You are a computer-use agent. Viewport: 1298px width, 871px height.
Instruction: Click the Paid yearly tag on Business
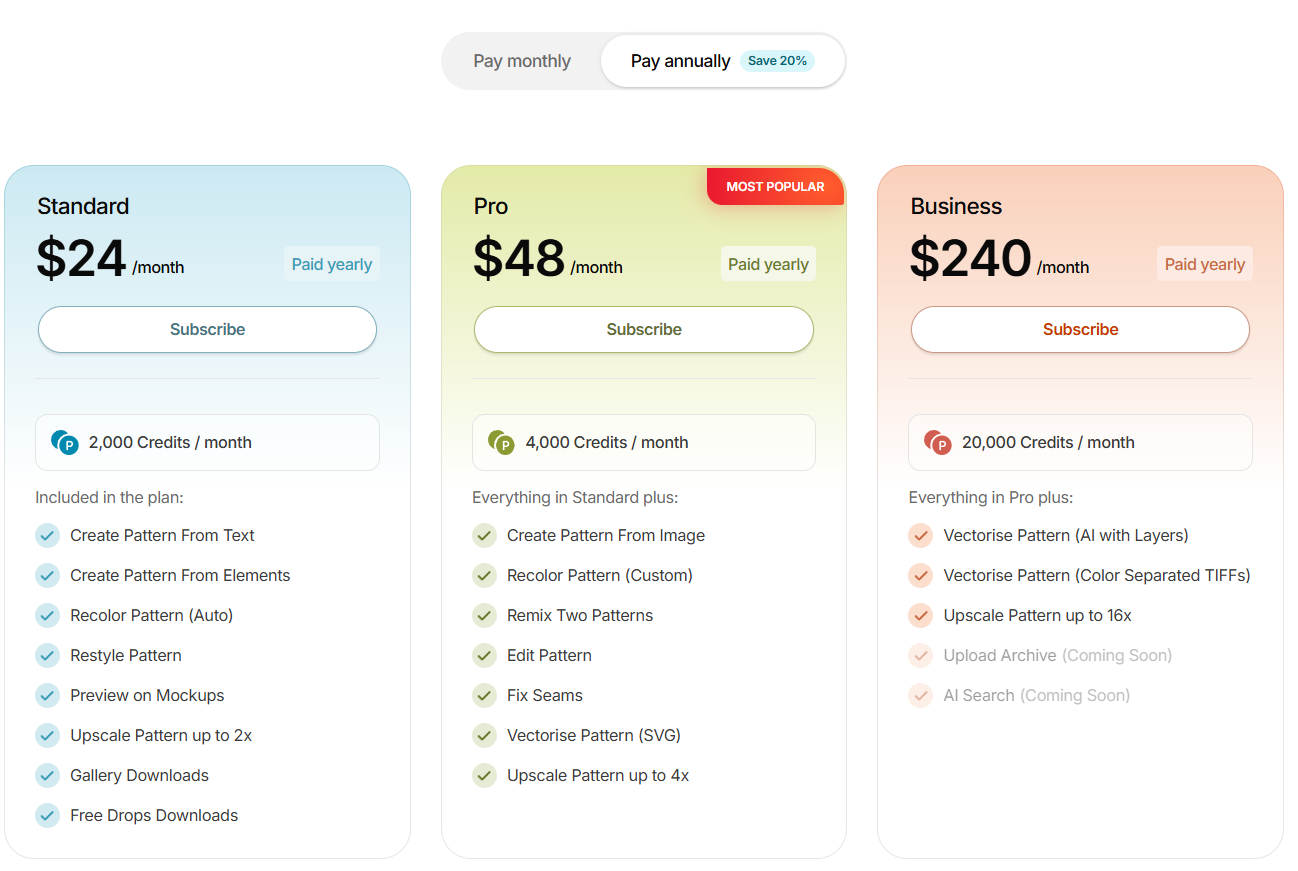tap(1205, 264)
